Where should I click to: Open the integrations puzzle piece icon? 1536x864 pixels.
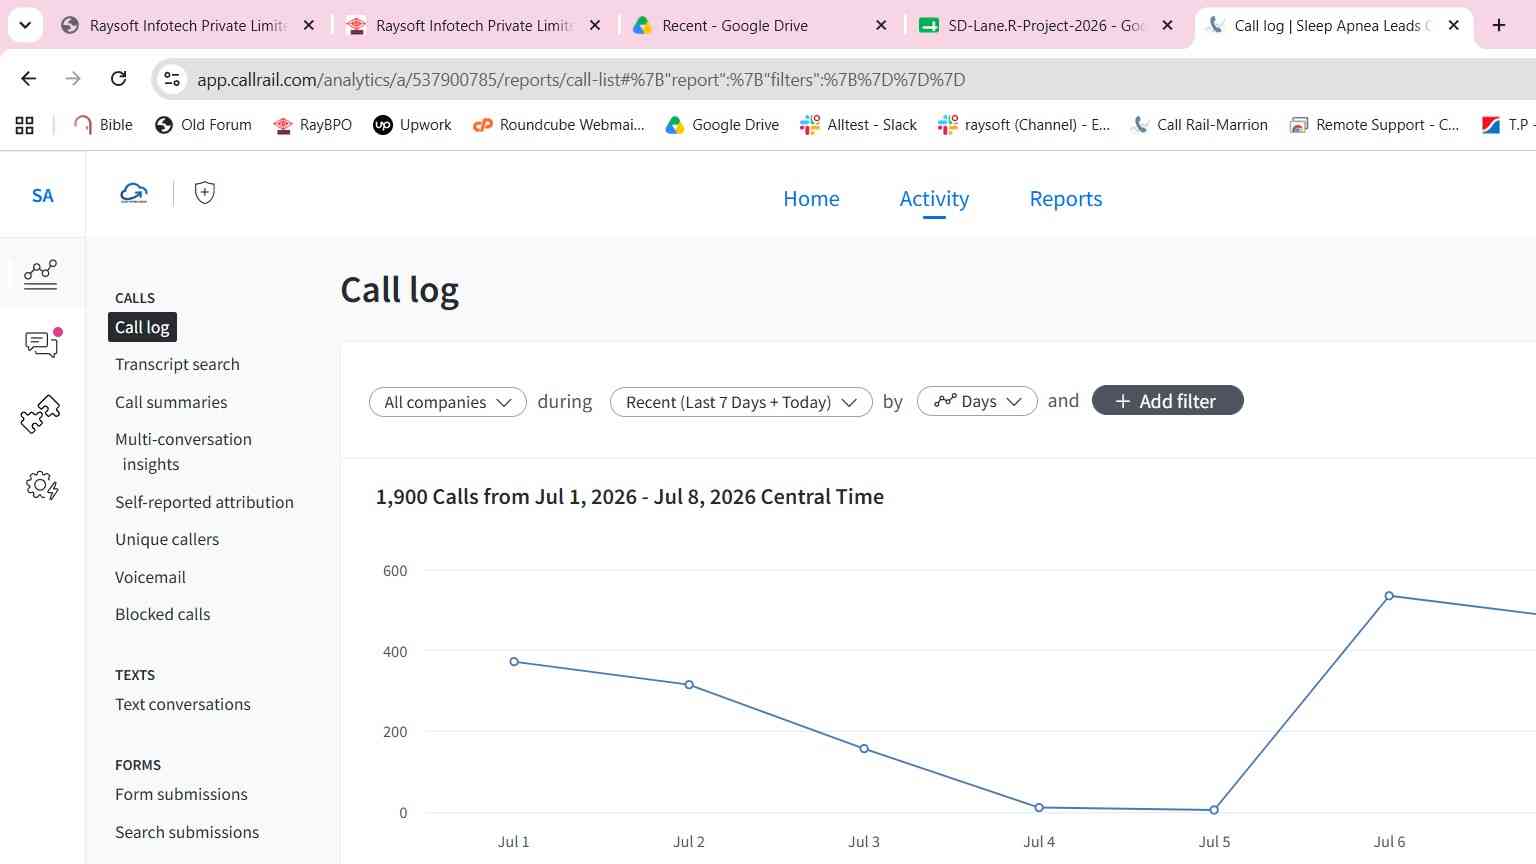point(41,414)
